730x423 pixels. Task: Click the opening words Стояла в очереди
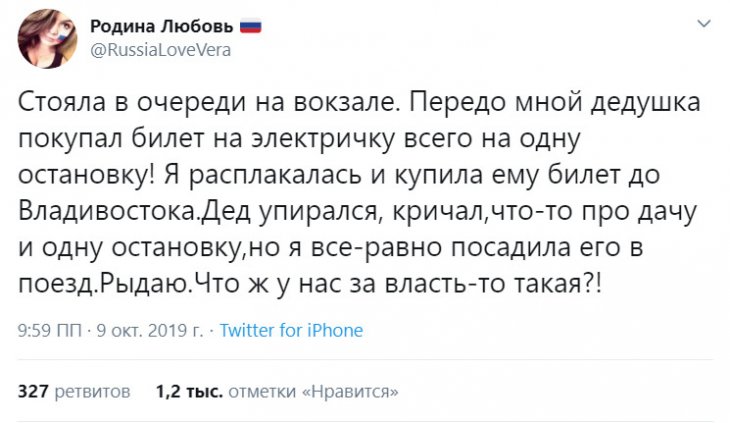click(x=114, y=104)
